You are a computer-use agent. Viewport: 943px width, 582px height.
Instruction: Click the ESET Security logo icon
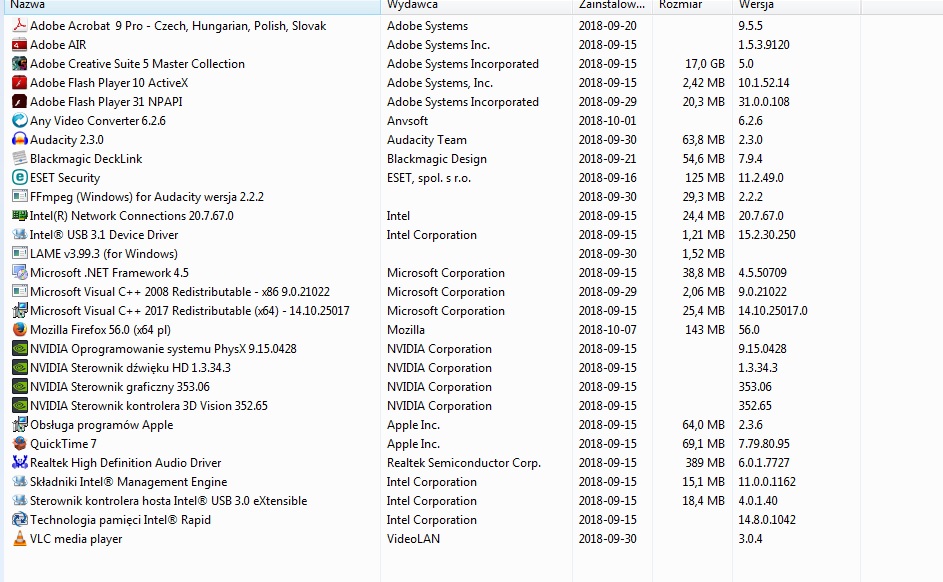click(x=20, y=177)
